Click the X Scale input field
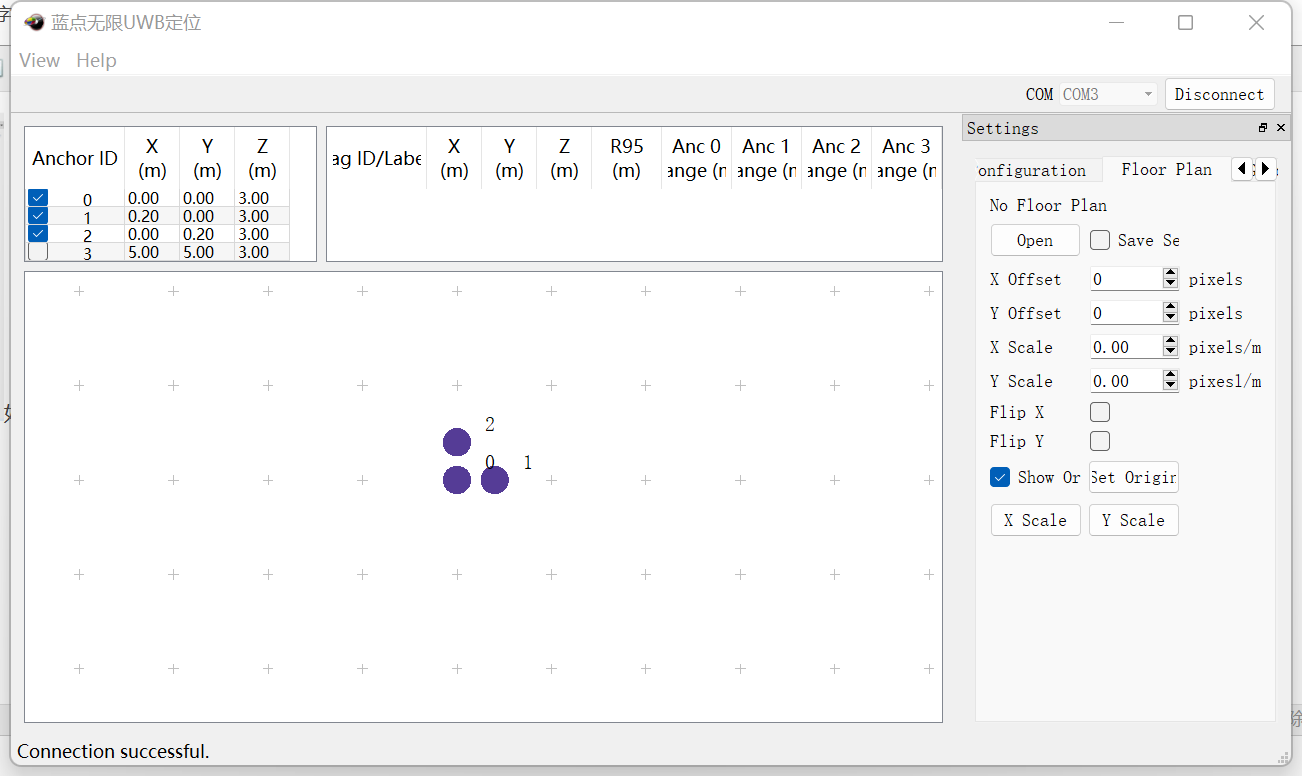Viewport: 1302px width, 776px height. [x=1124, y=347]
